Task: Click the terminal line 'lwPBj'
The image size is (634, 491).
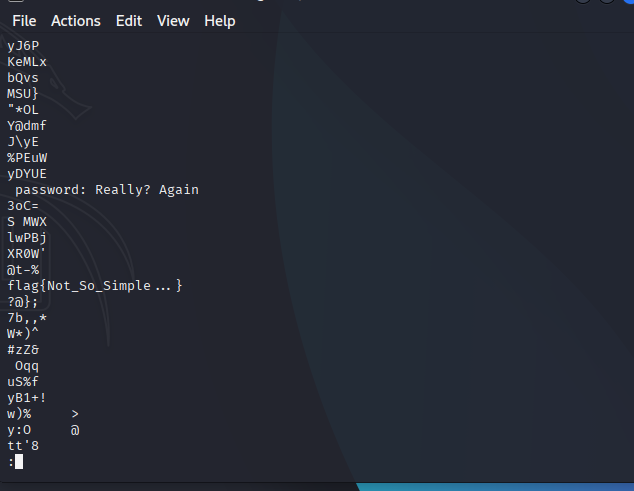Action: 27,238
